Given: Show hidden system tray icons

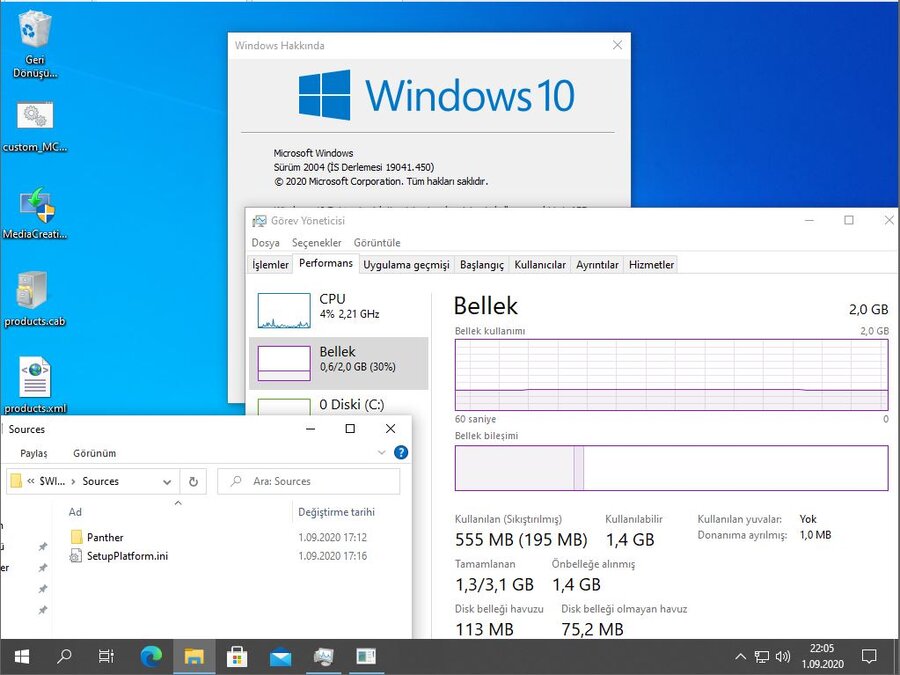Looking at the screenshot, I should click(740, 657).
